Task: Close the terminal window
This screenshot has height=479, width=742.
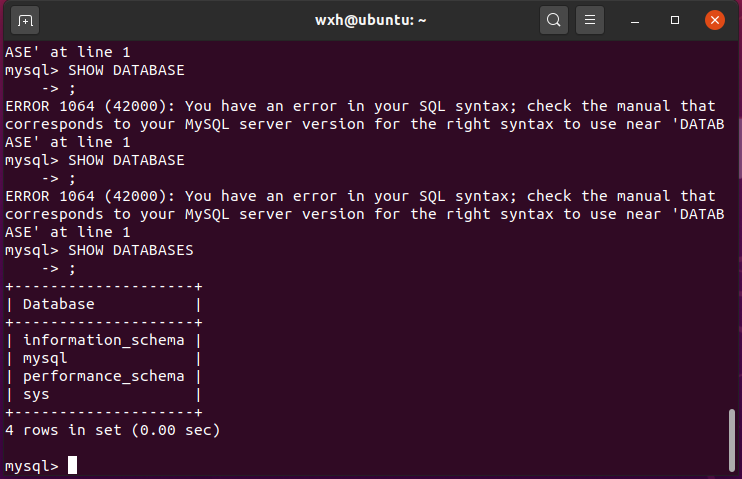Action: [714, 20]
